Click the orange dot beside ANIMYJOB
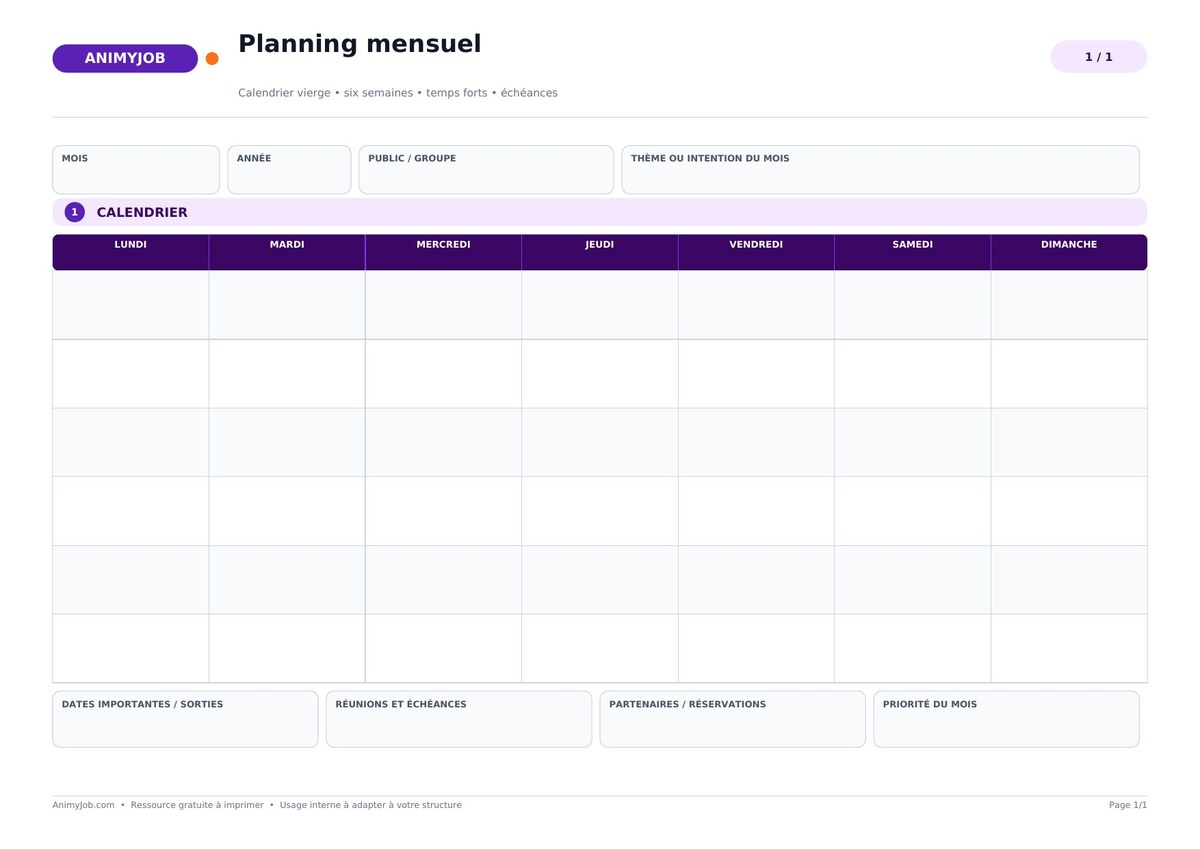1200x849 pixels. click(212, 58)
